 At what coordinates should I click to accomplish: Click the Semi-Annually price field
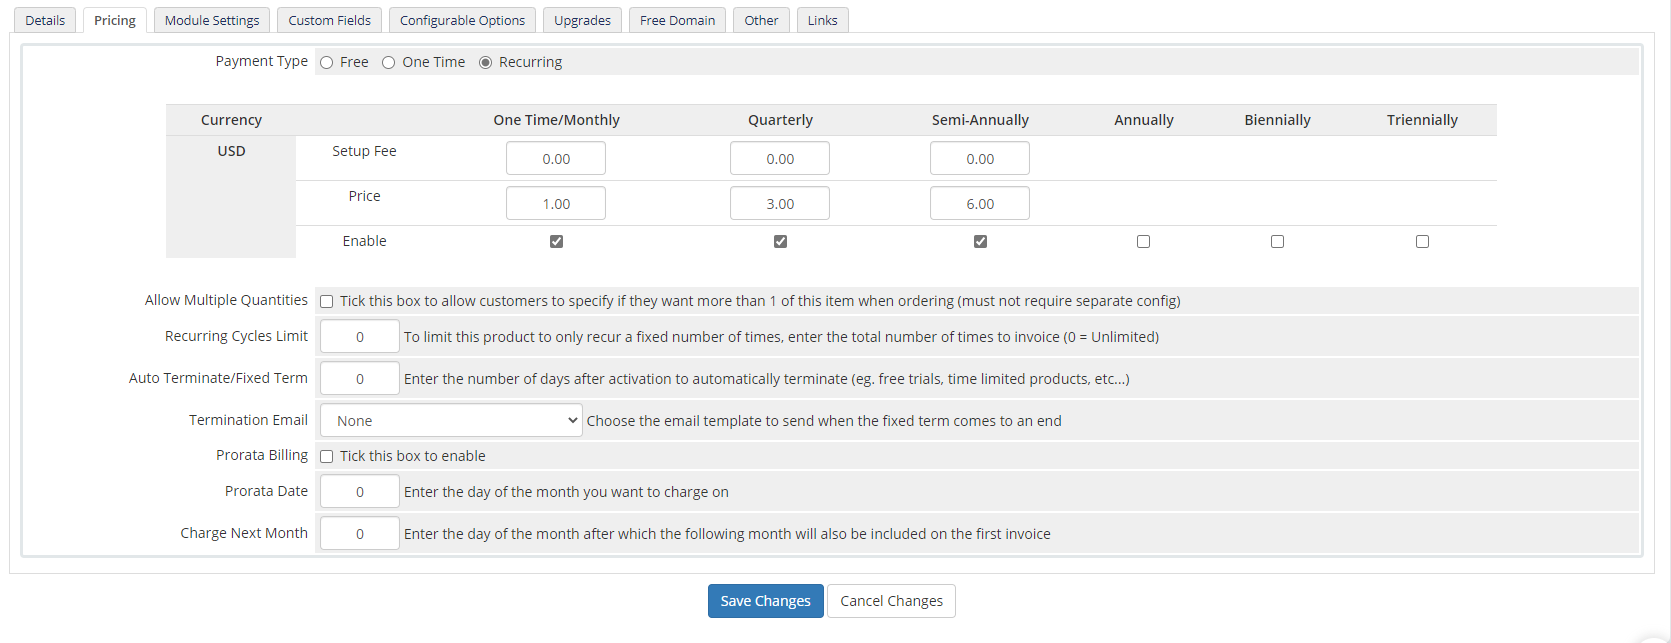pyautogui.click(x=980, y=204)
